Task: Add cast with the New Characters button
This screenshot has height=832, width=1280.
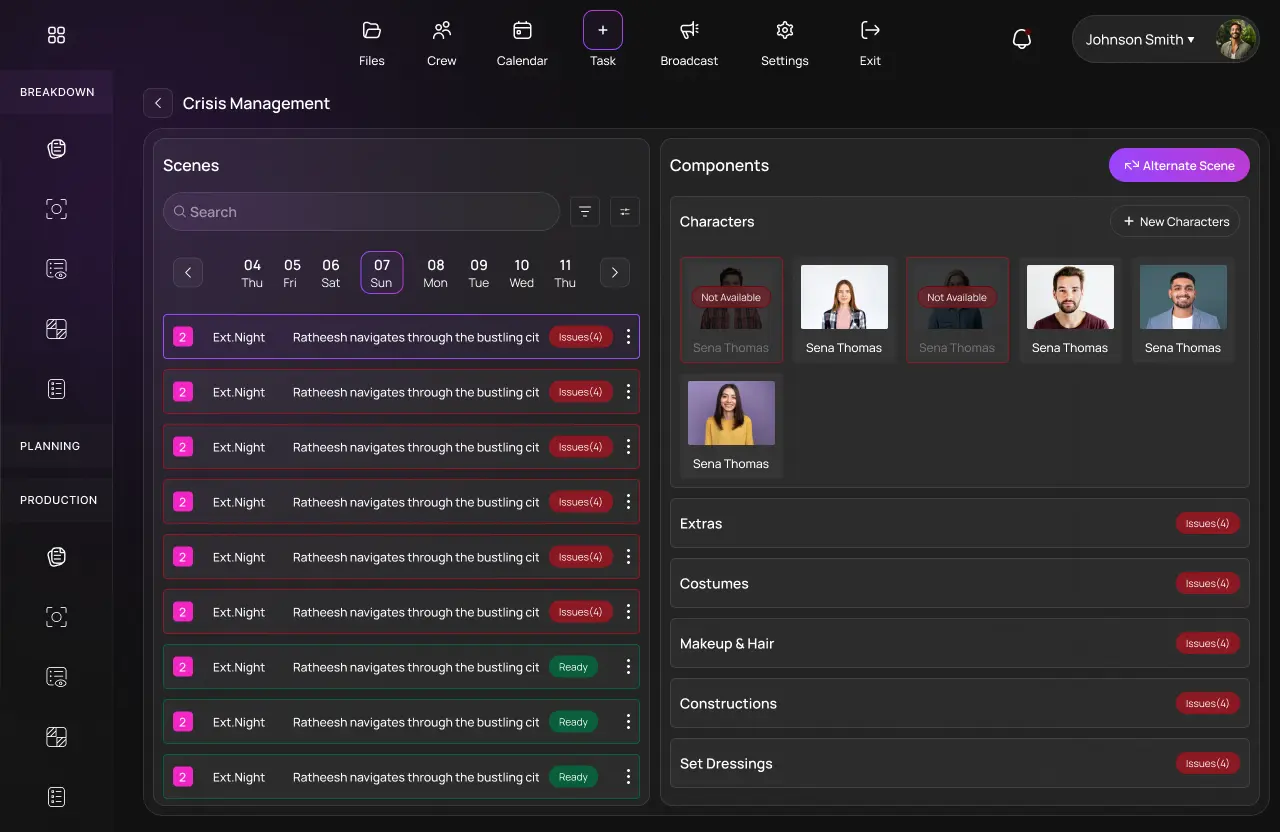Action: (x=1175, y=221)
